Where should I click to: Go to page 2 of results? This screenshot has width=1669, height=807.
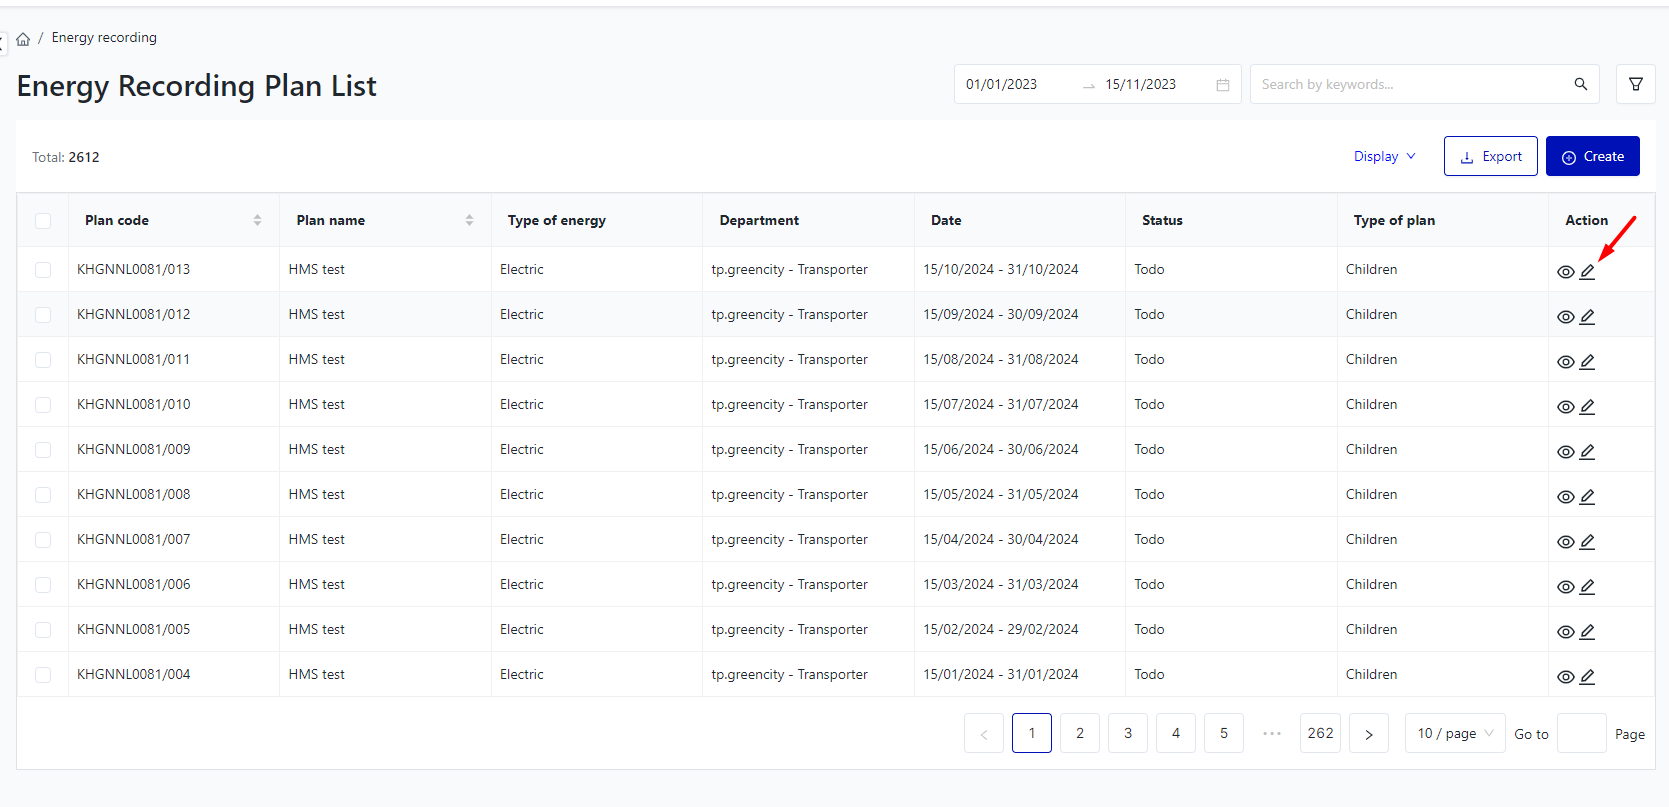(x=1079, y=734)
